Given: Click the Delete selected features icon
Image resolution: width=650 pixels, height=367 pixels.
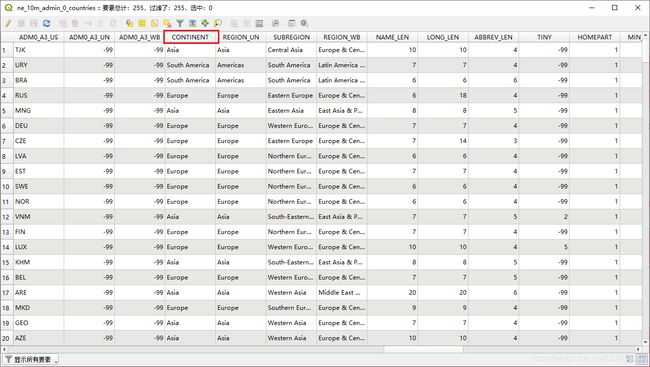Looking at the screenshot, I should point(75,24).
